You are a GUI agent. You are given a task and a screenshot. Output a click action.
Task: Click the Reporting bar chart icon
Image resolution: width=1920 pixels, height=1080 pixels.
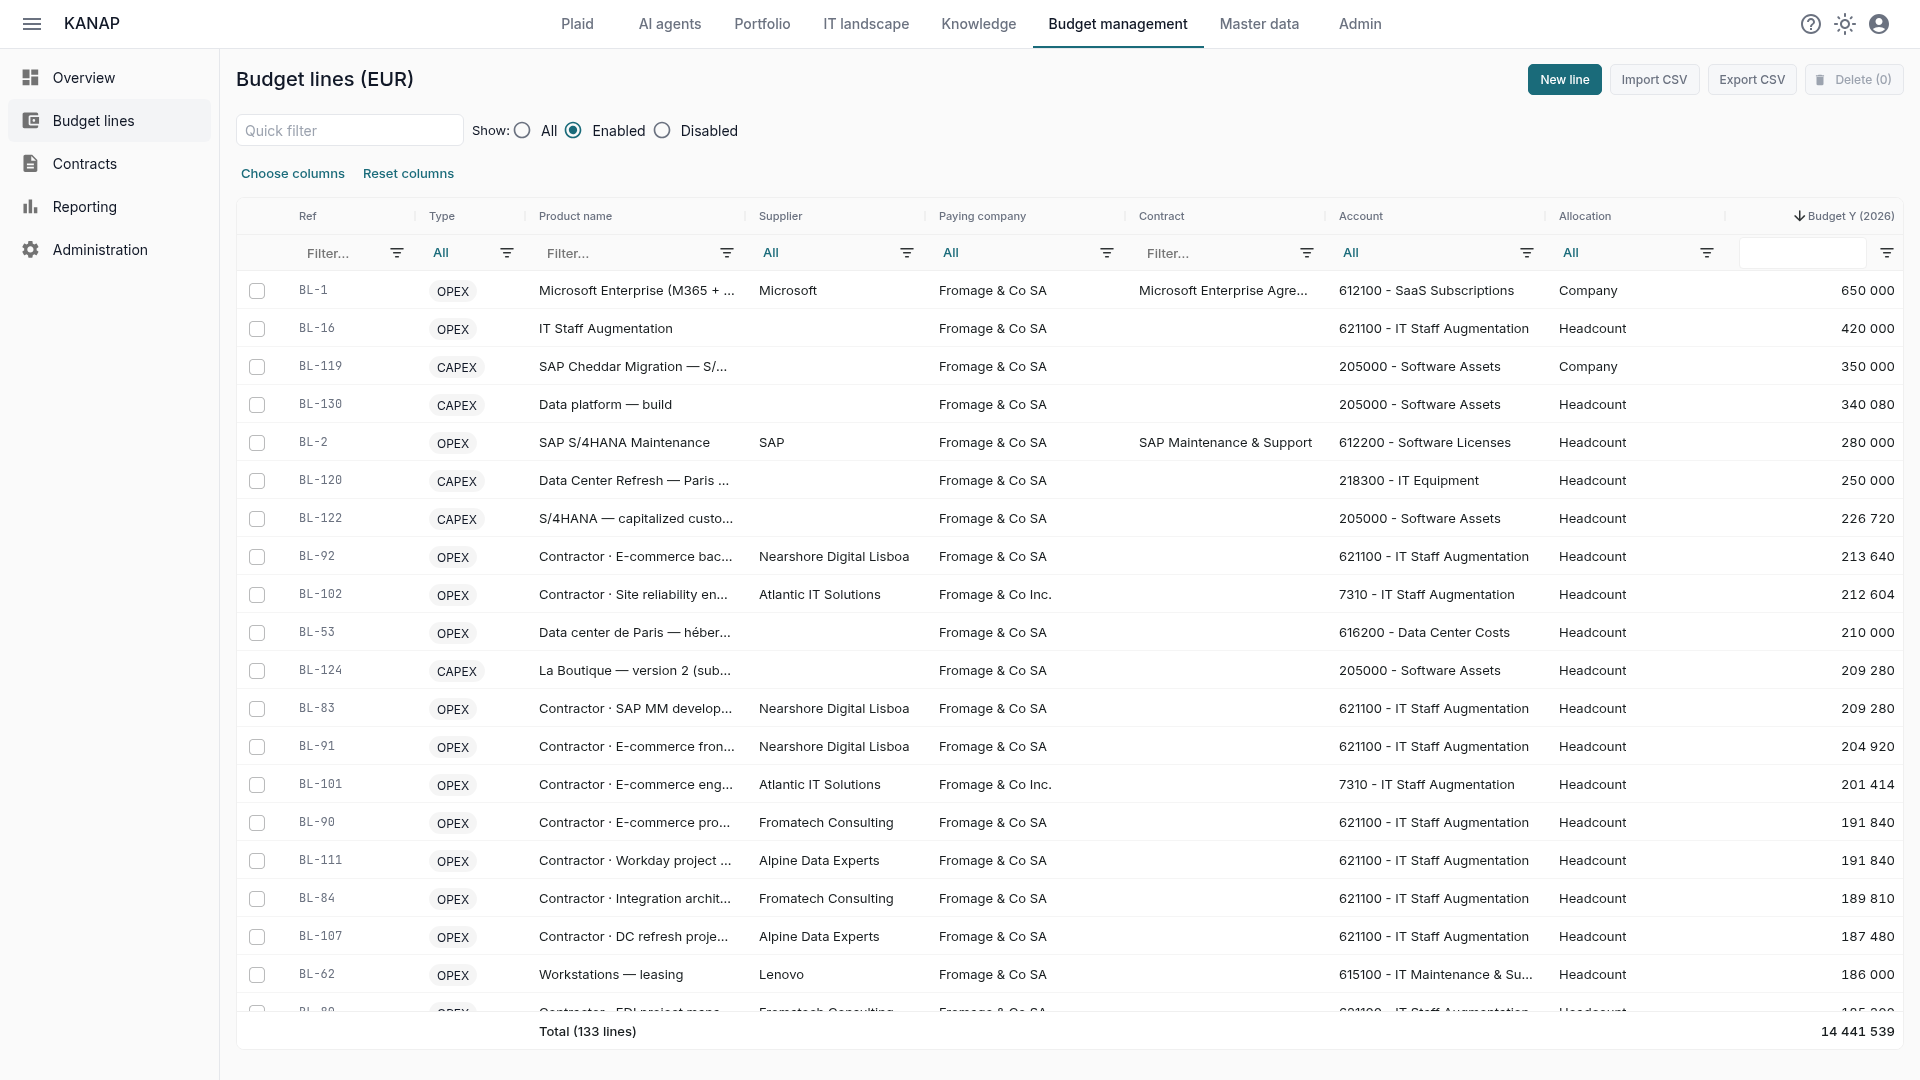point(31,207)
